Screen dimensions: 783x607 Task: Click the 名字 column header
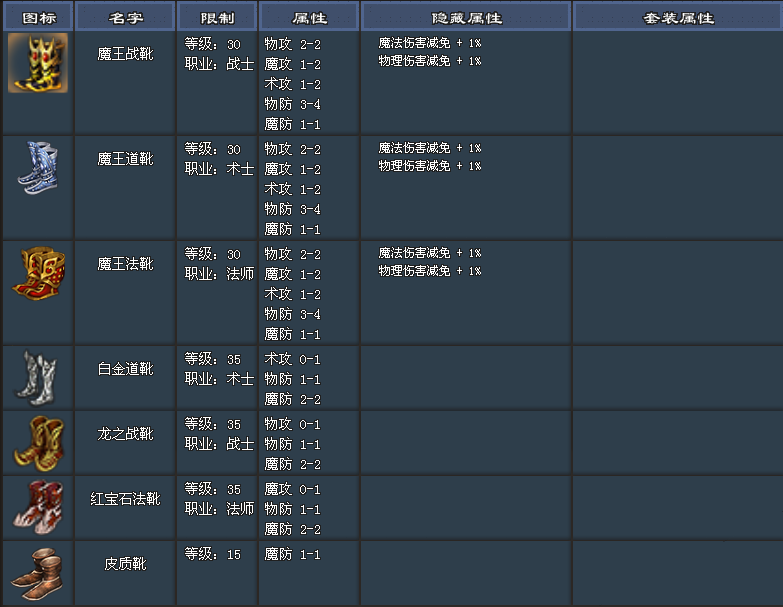(x=125, y=18)
